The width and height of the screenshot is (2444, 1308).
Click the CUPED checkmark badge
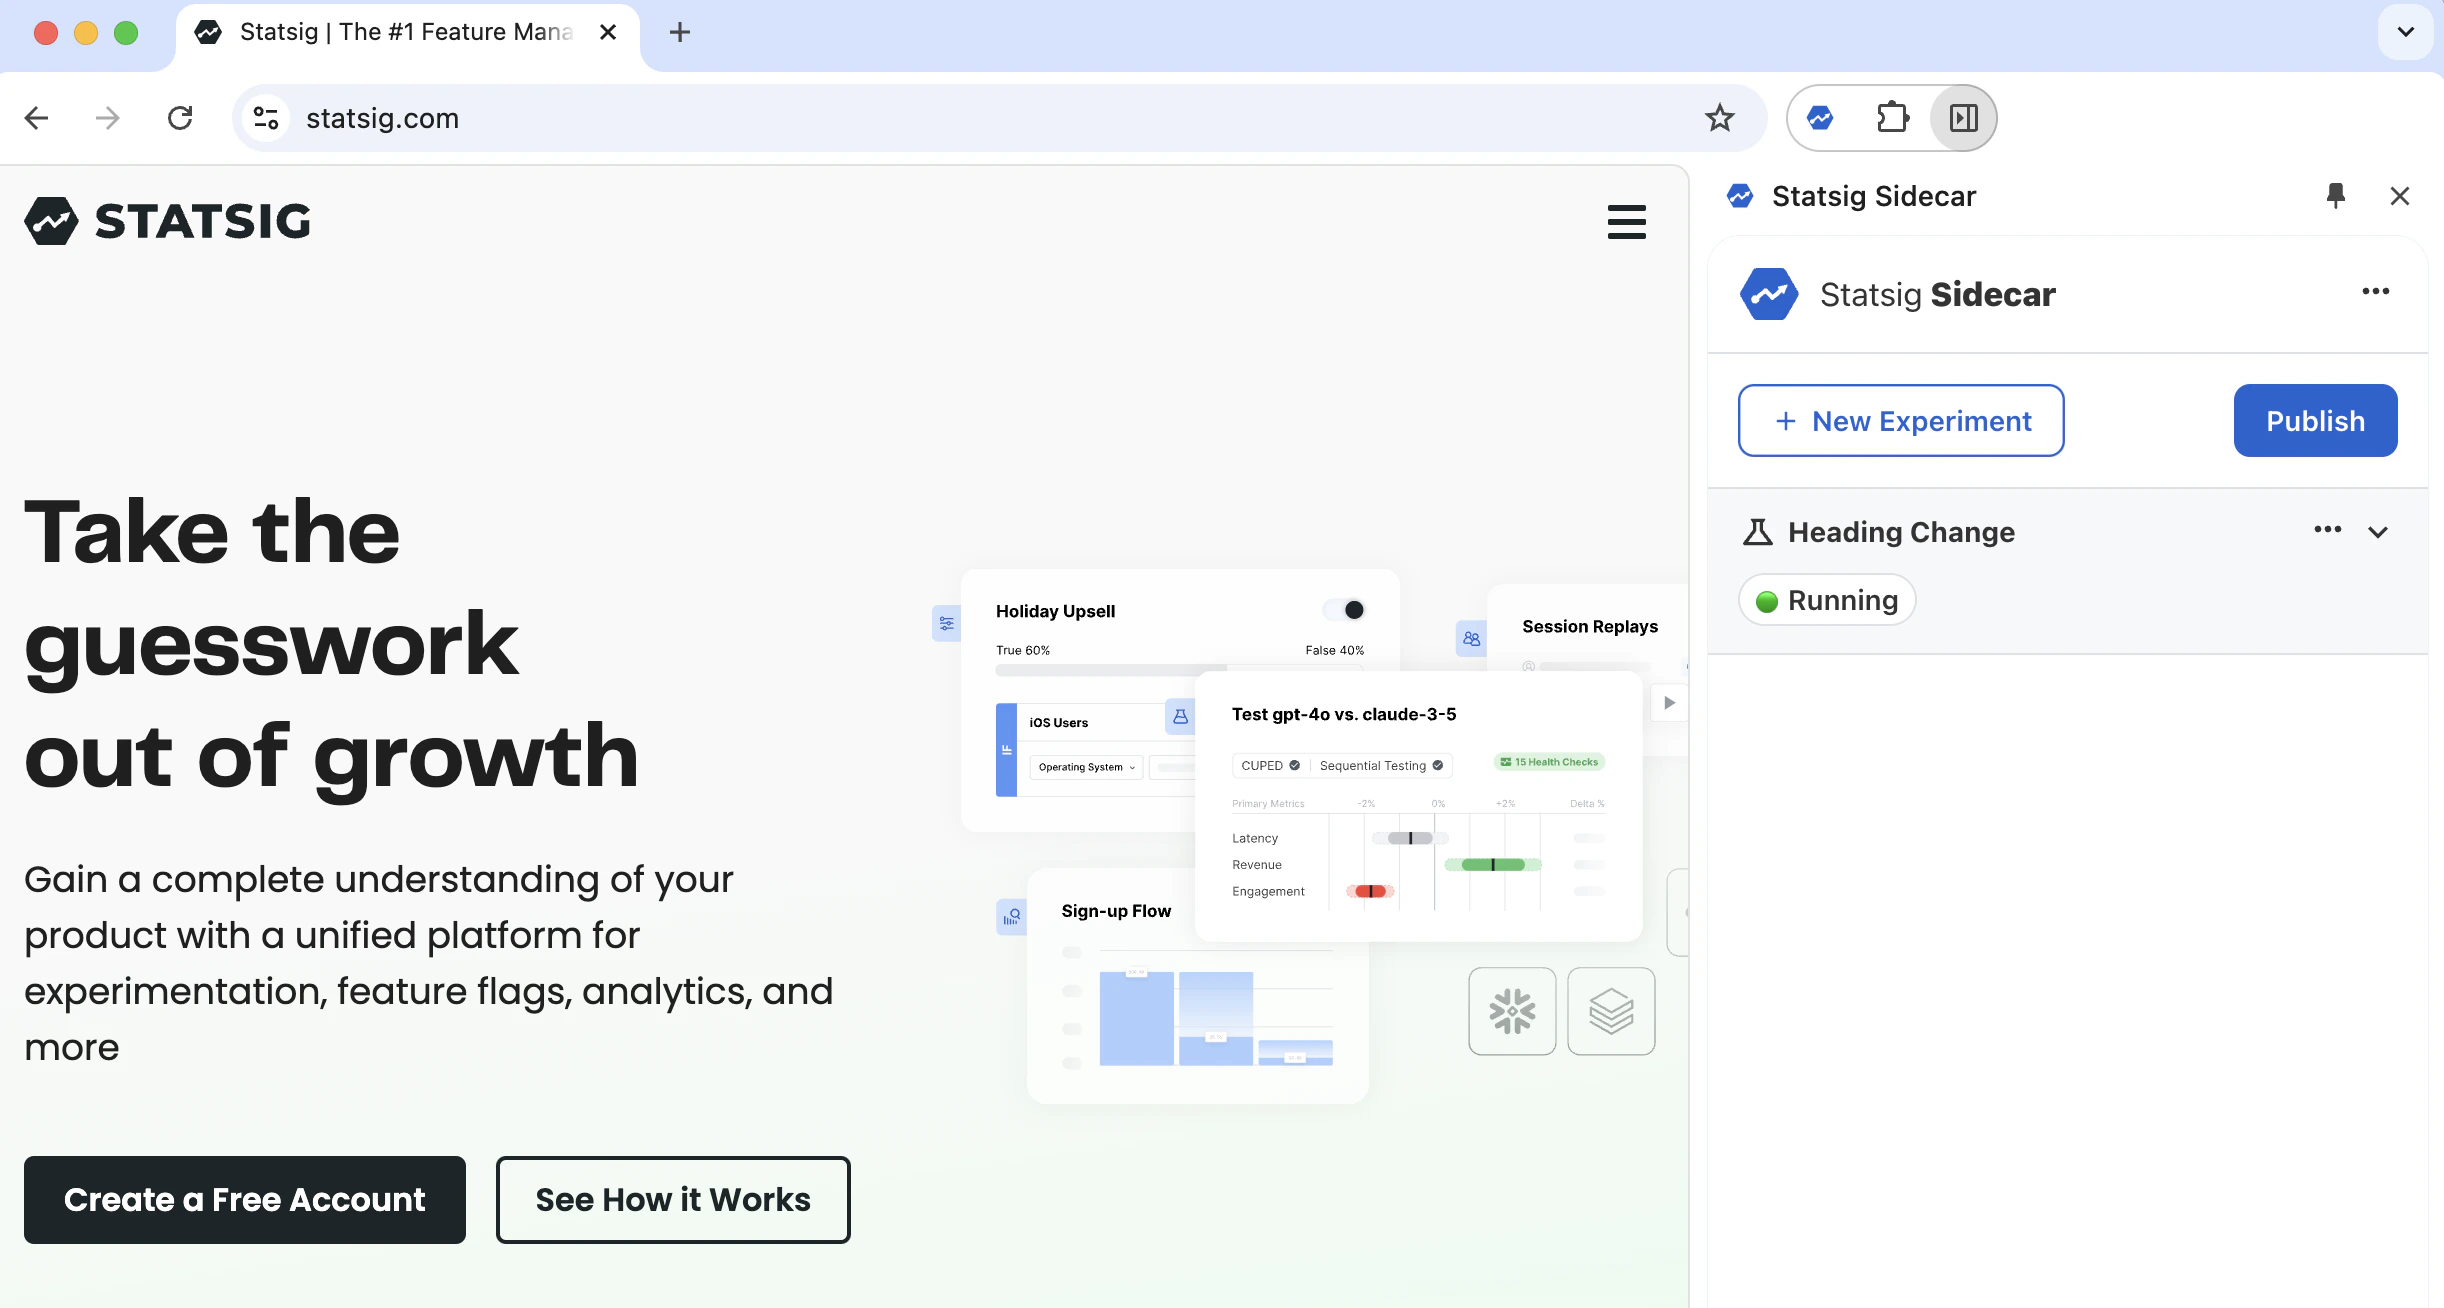[1293, 764]
